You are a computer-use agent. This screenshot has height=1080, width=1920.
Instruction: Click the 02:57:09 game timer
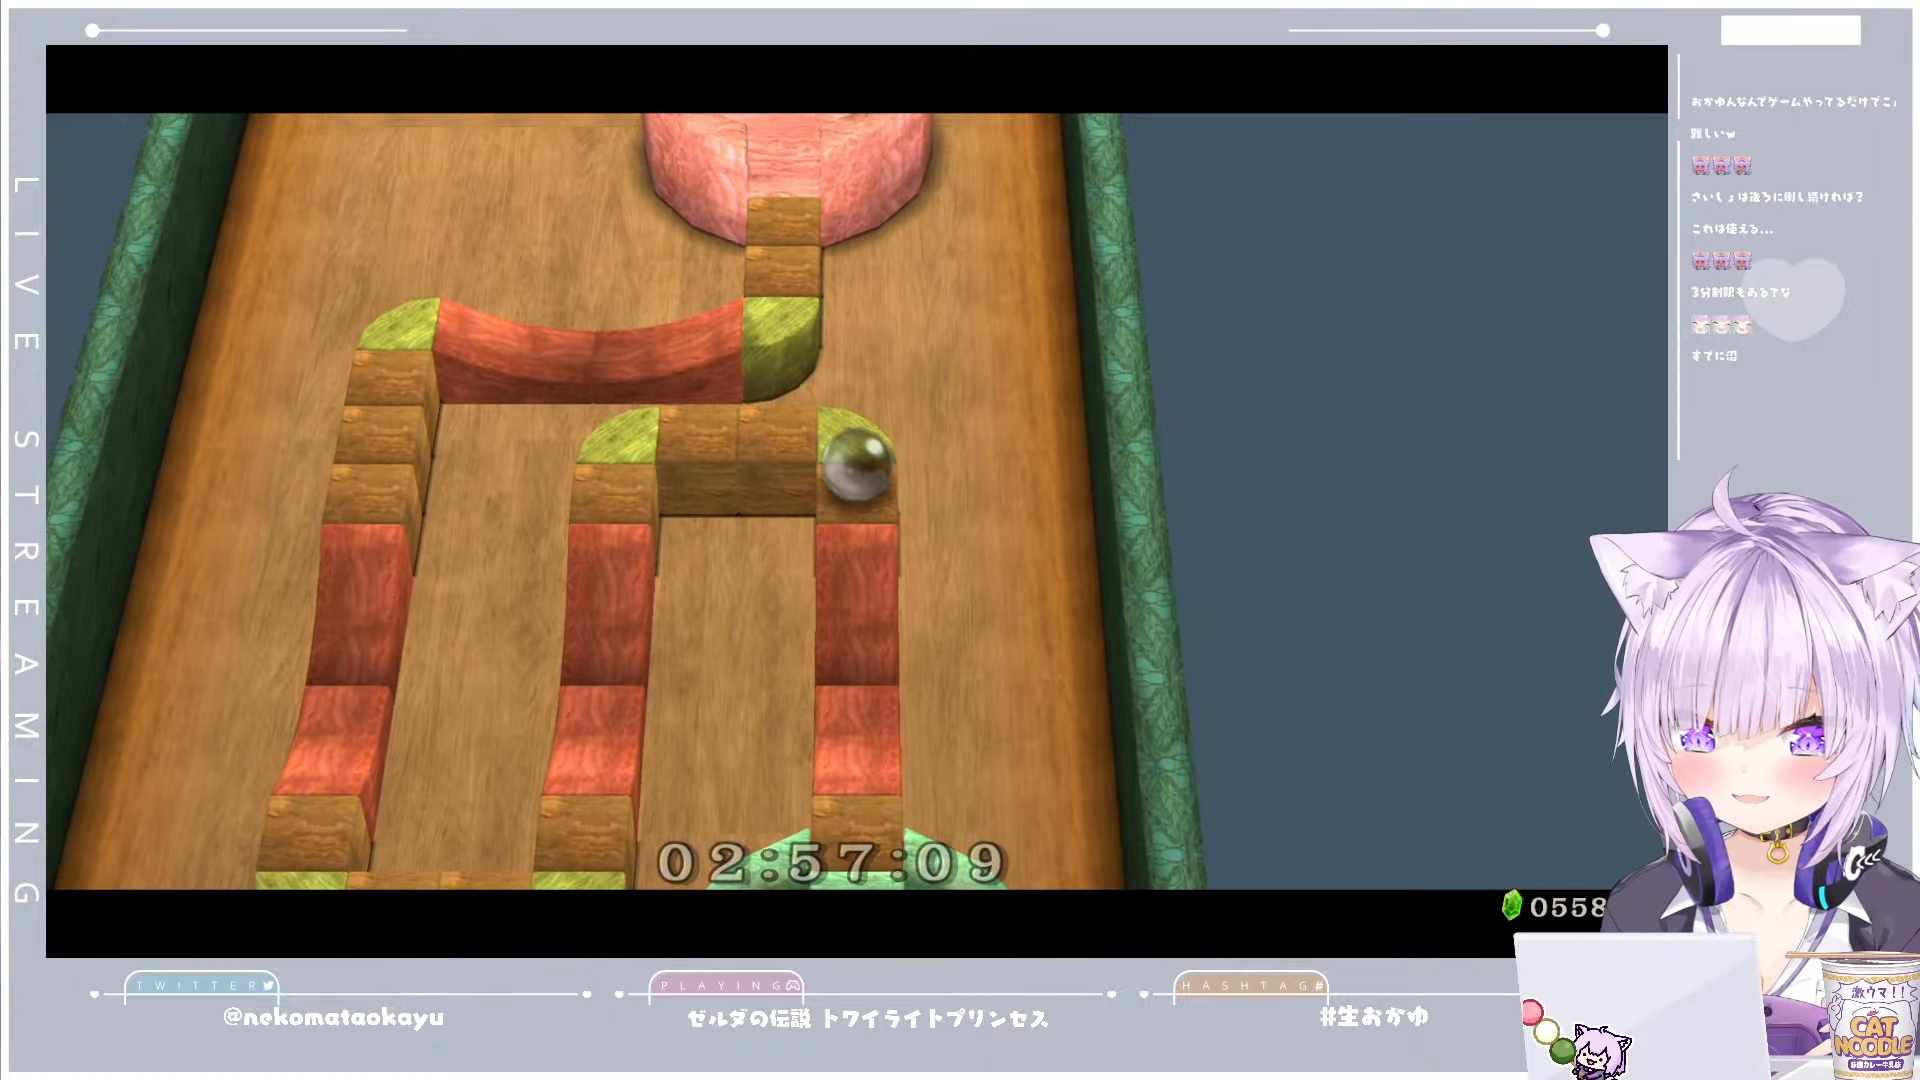(x=830, y=863)
